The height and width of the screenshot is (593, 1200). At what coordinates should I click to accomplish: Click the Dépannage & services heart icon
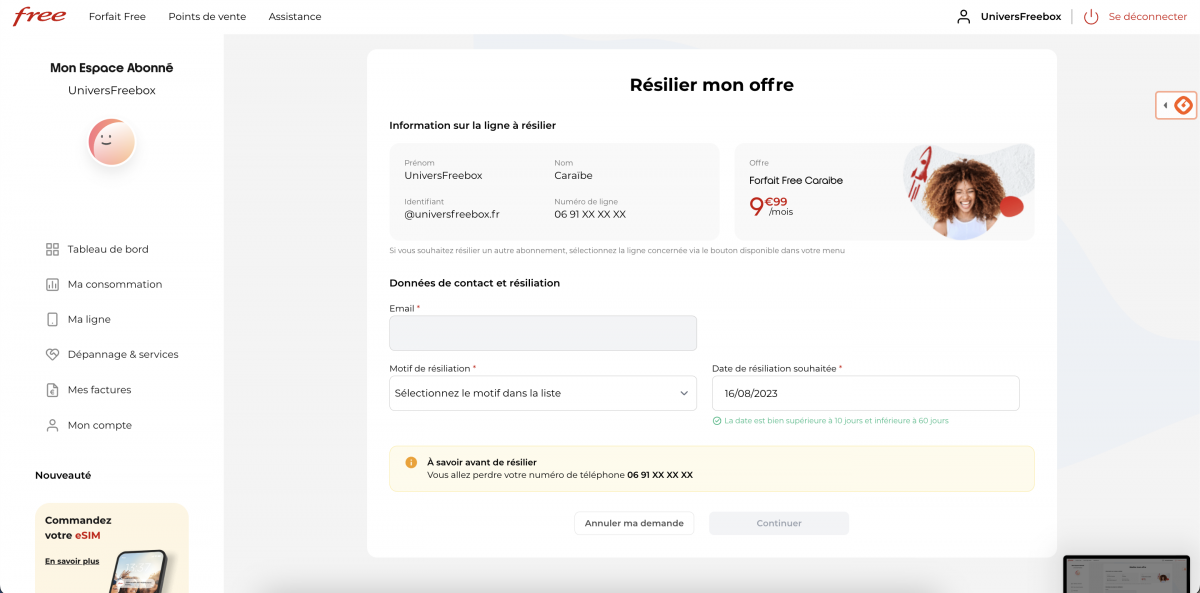(x=52, y=354)
